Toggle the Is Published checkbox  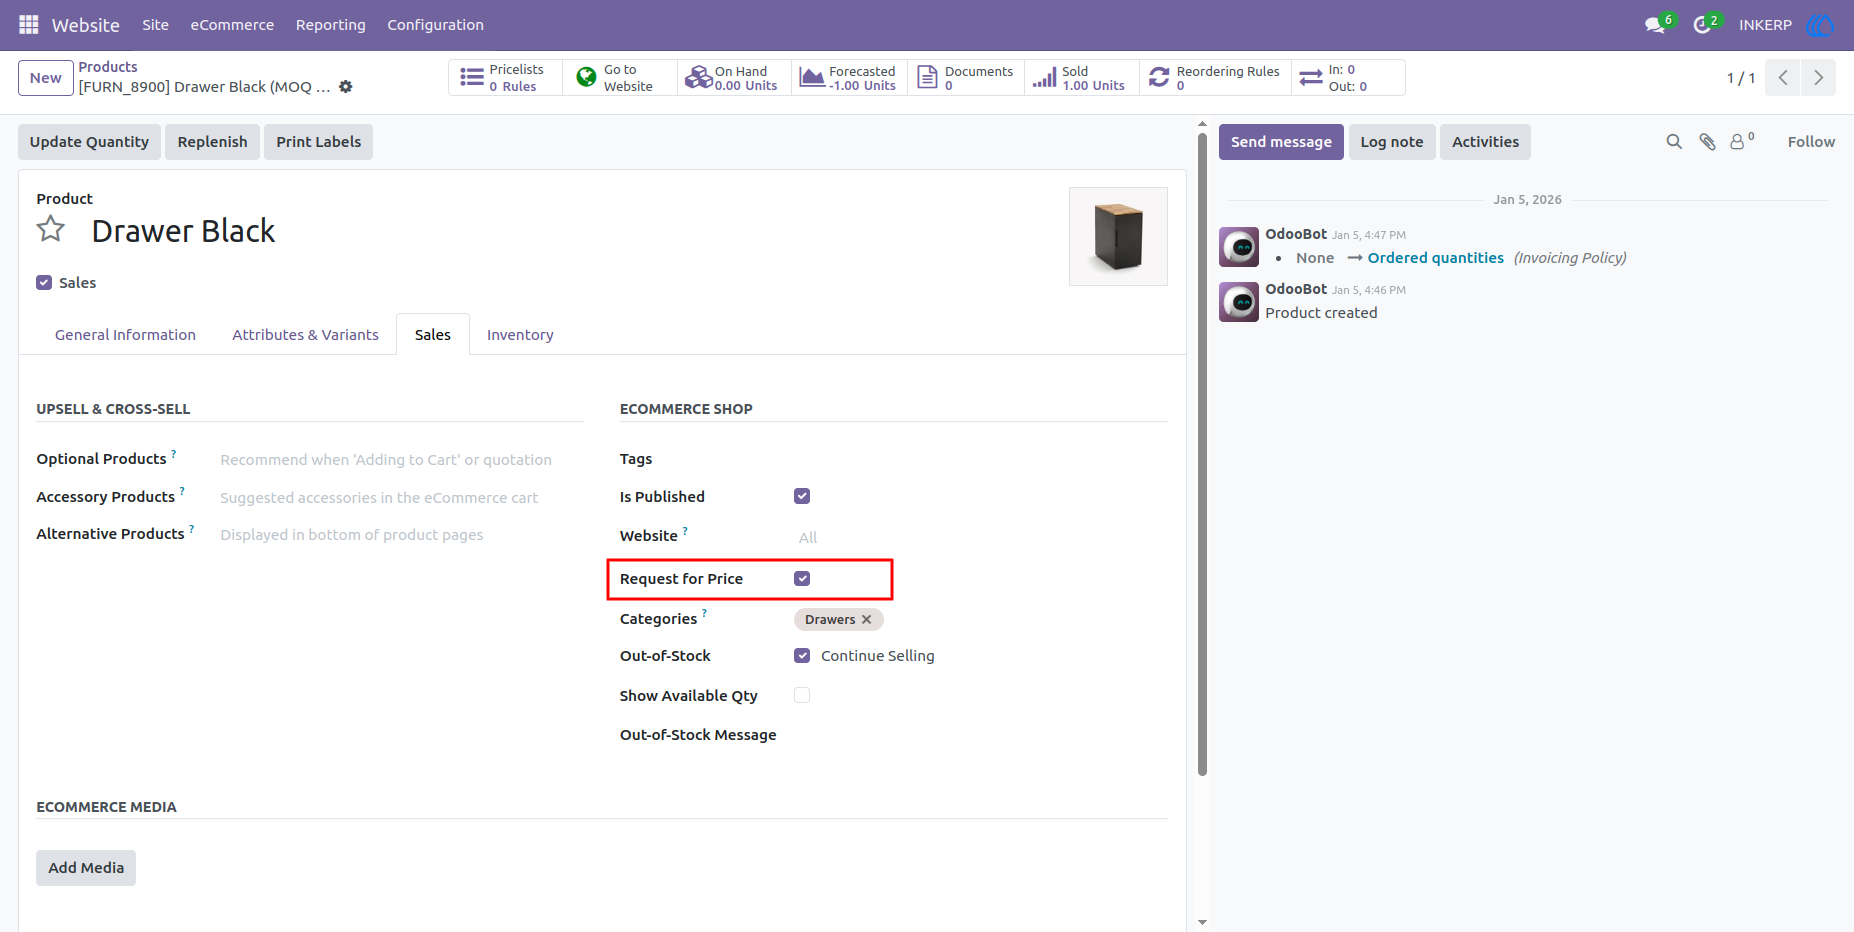tap(802, 496)
